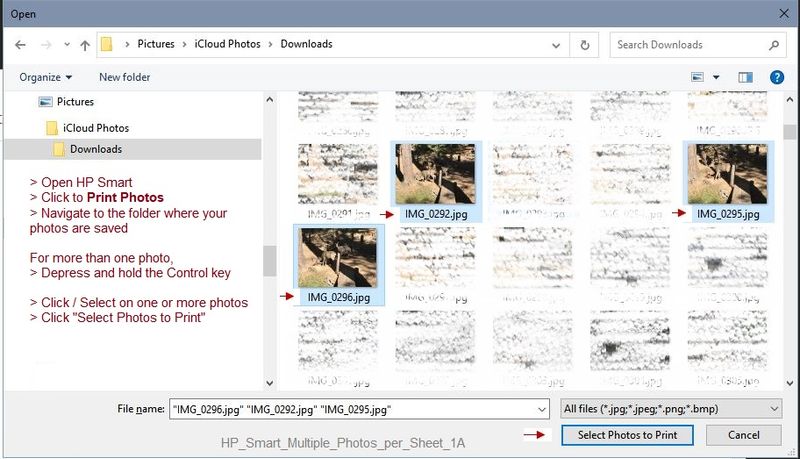The image size is (800, 459).
Task: Select the IMG_0296.jpg thumbnail
Action: tap(338, 258)
